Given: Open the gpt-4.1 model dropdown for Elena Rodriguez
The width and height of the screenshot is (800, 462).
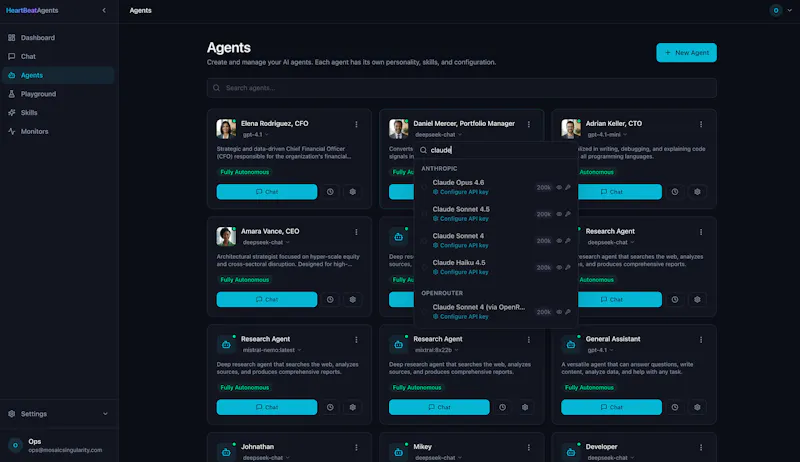Looking at the screenshot, I should (256, 135).
